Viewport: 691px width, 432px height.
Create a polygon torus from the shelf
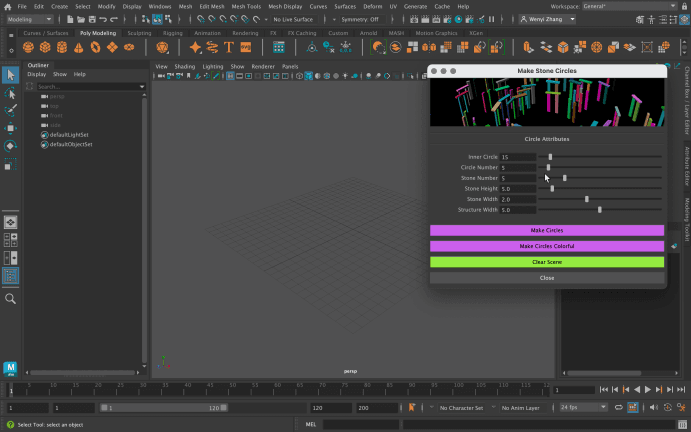click(95, 47)
